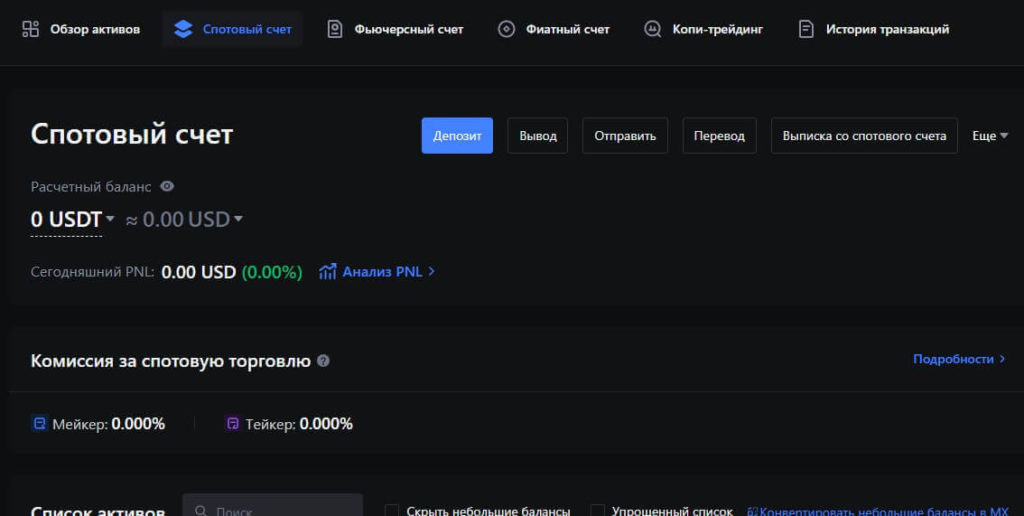The image size is (1024, 516).
Task: Open the Подробности link
Action: [x=958, y=359]
